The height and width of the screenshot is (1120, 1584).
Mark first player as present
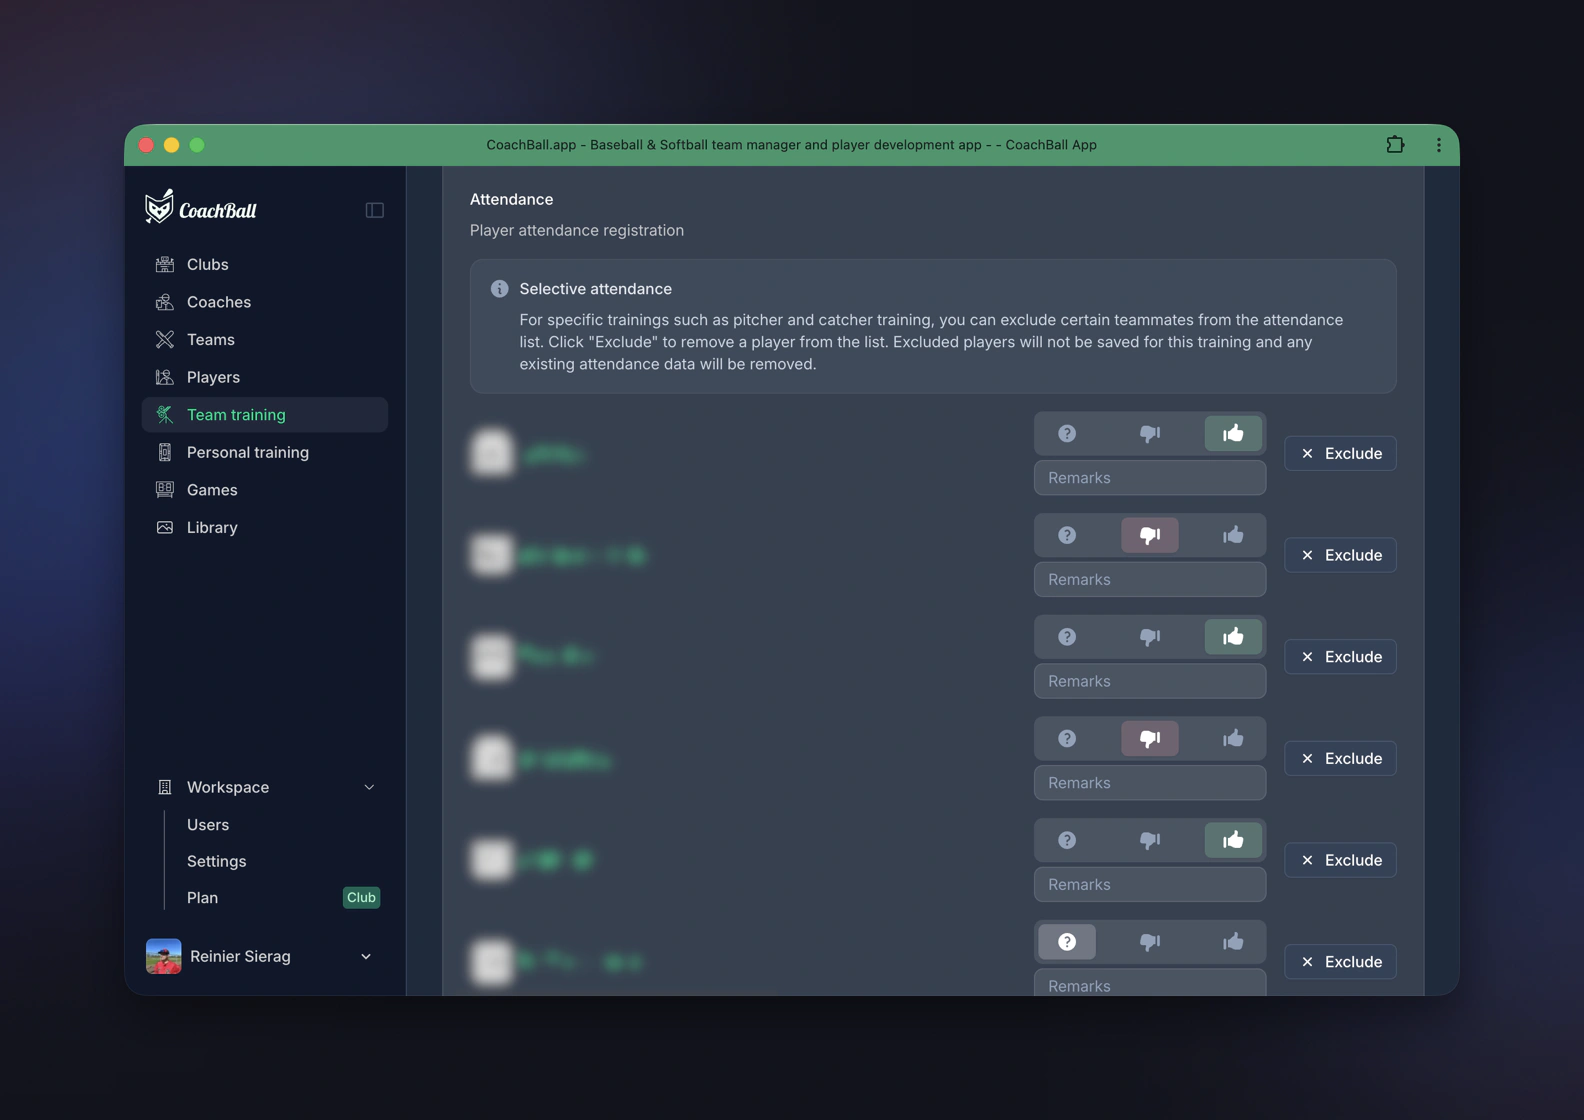tap(1233, 433)
